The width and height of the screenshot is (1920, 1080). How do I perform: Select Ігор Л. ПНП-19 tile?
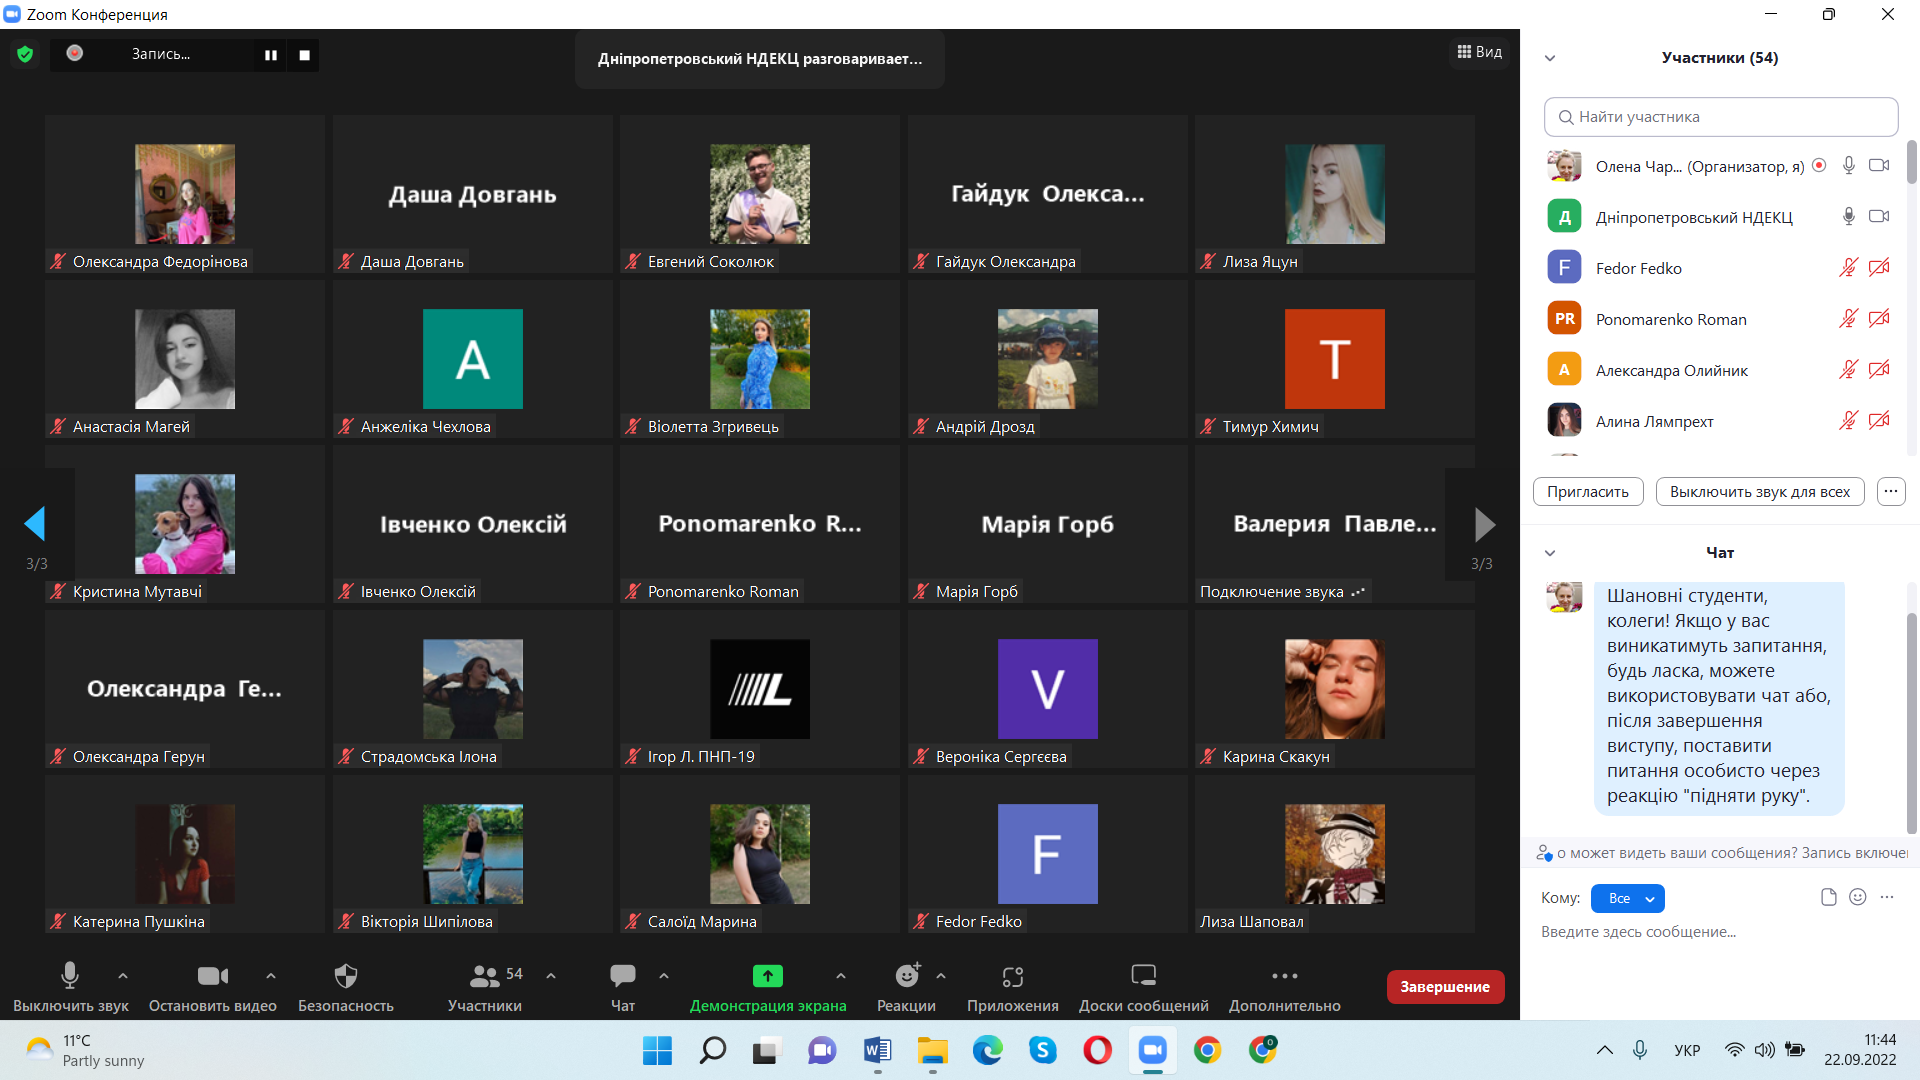(x=760, y=689)
